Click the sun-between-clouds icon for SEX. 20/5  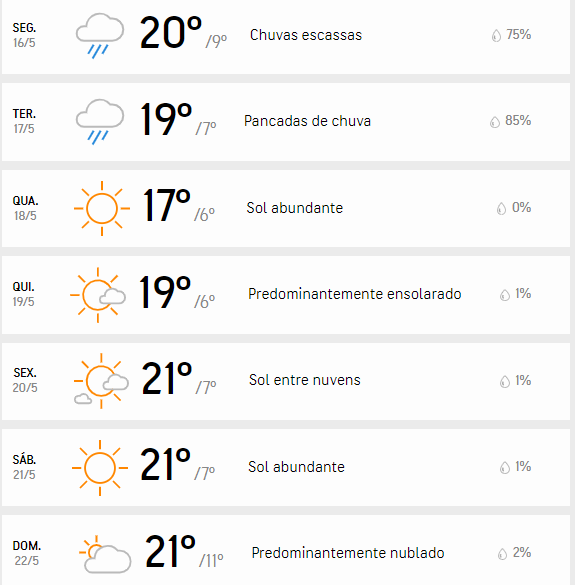(101, 381)
